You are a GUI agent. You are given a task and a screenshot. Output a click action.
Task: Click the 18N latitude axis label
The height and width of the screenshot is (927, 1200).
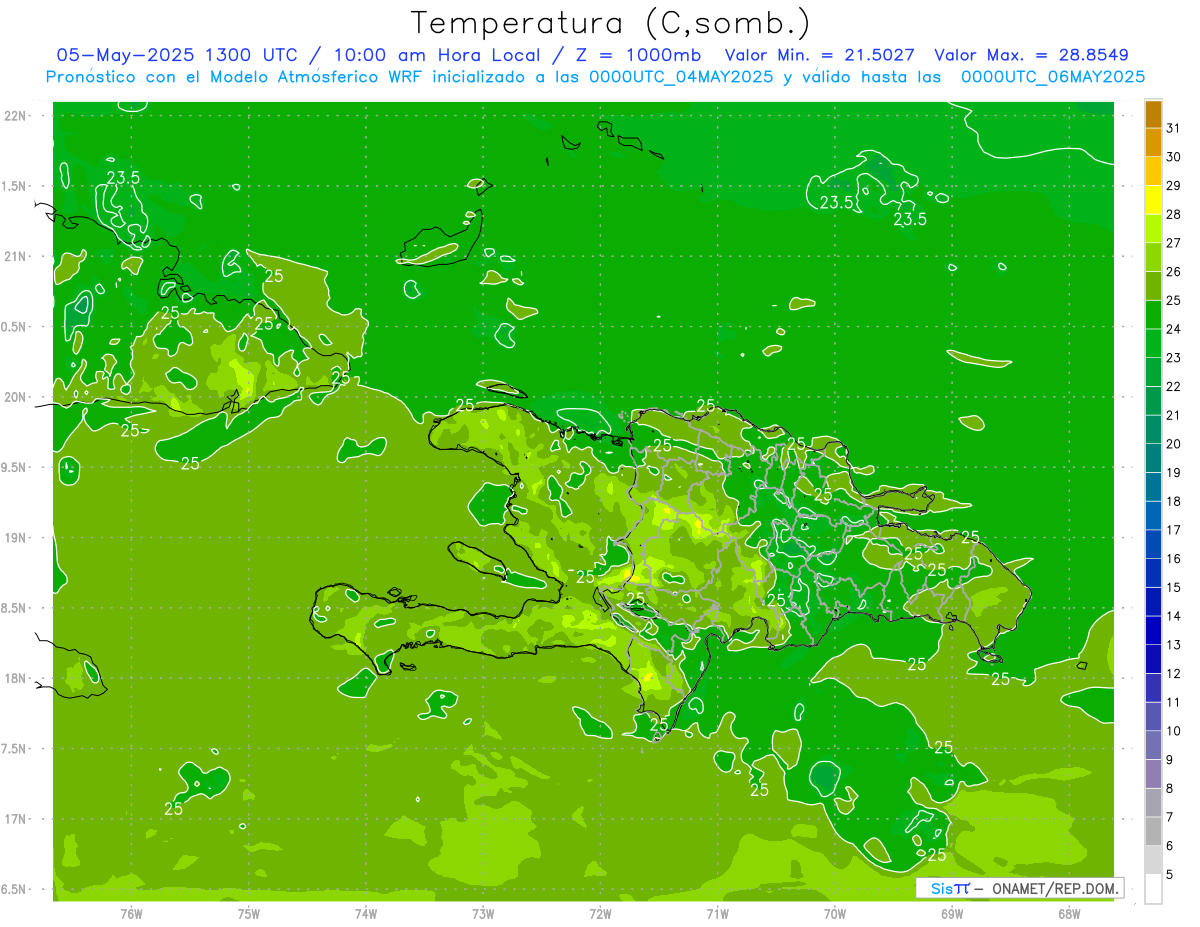tap(15, 678)
